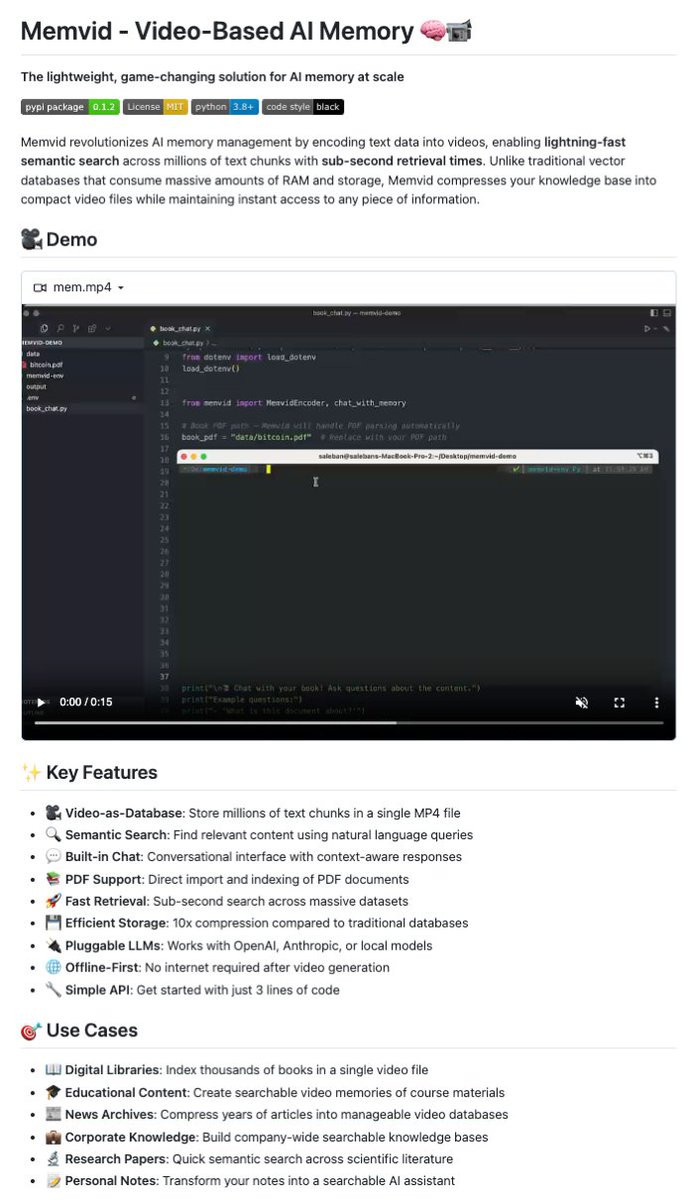
Task: Click the video camera icon beside mem.mp4
Action: (x=40, y=288)
